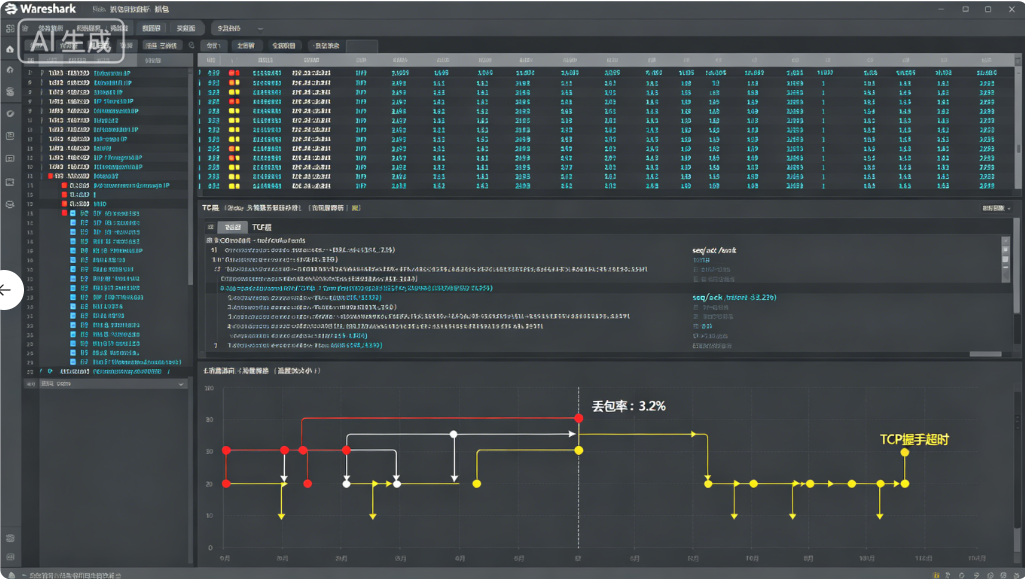Image resolution: width=1025 pixels, height=580 pixels.
Task: Click the back arrow circle button
Action: (6, 290)
